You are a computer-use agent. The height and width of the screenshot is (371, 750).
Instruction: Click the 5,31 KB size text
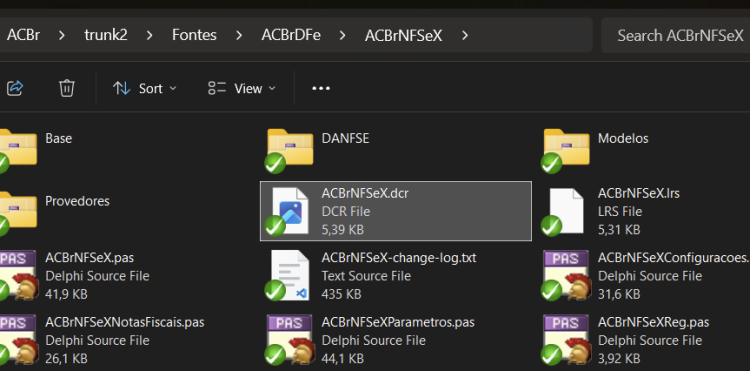point(619,229)
